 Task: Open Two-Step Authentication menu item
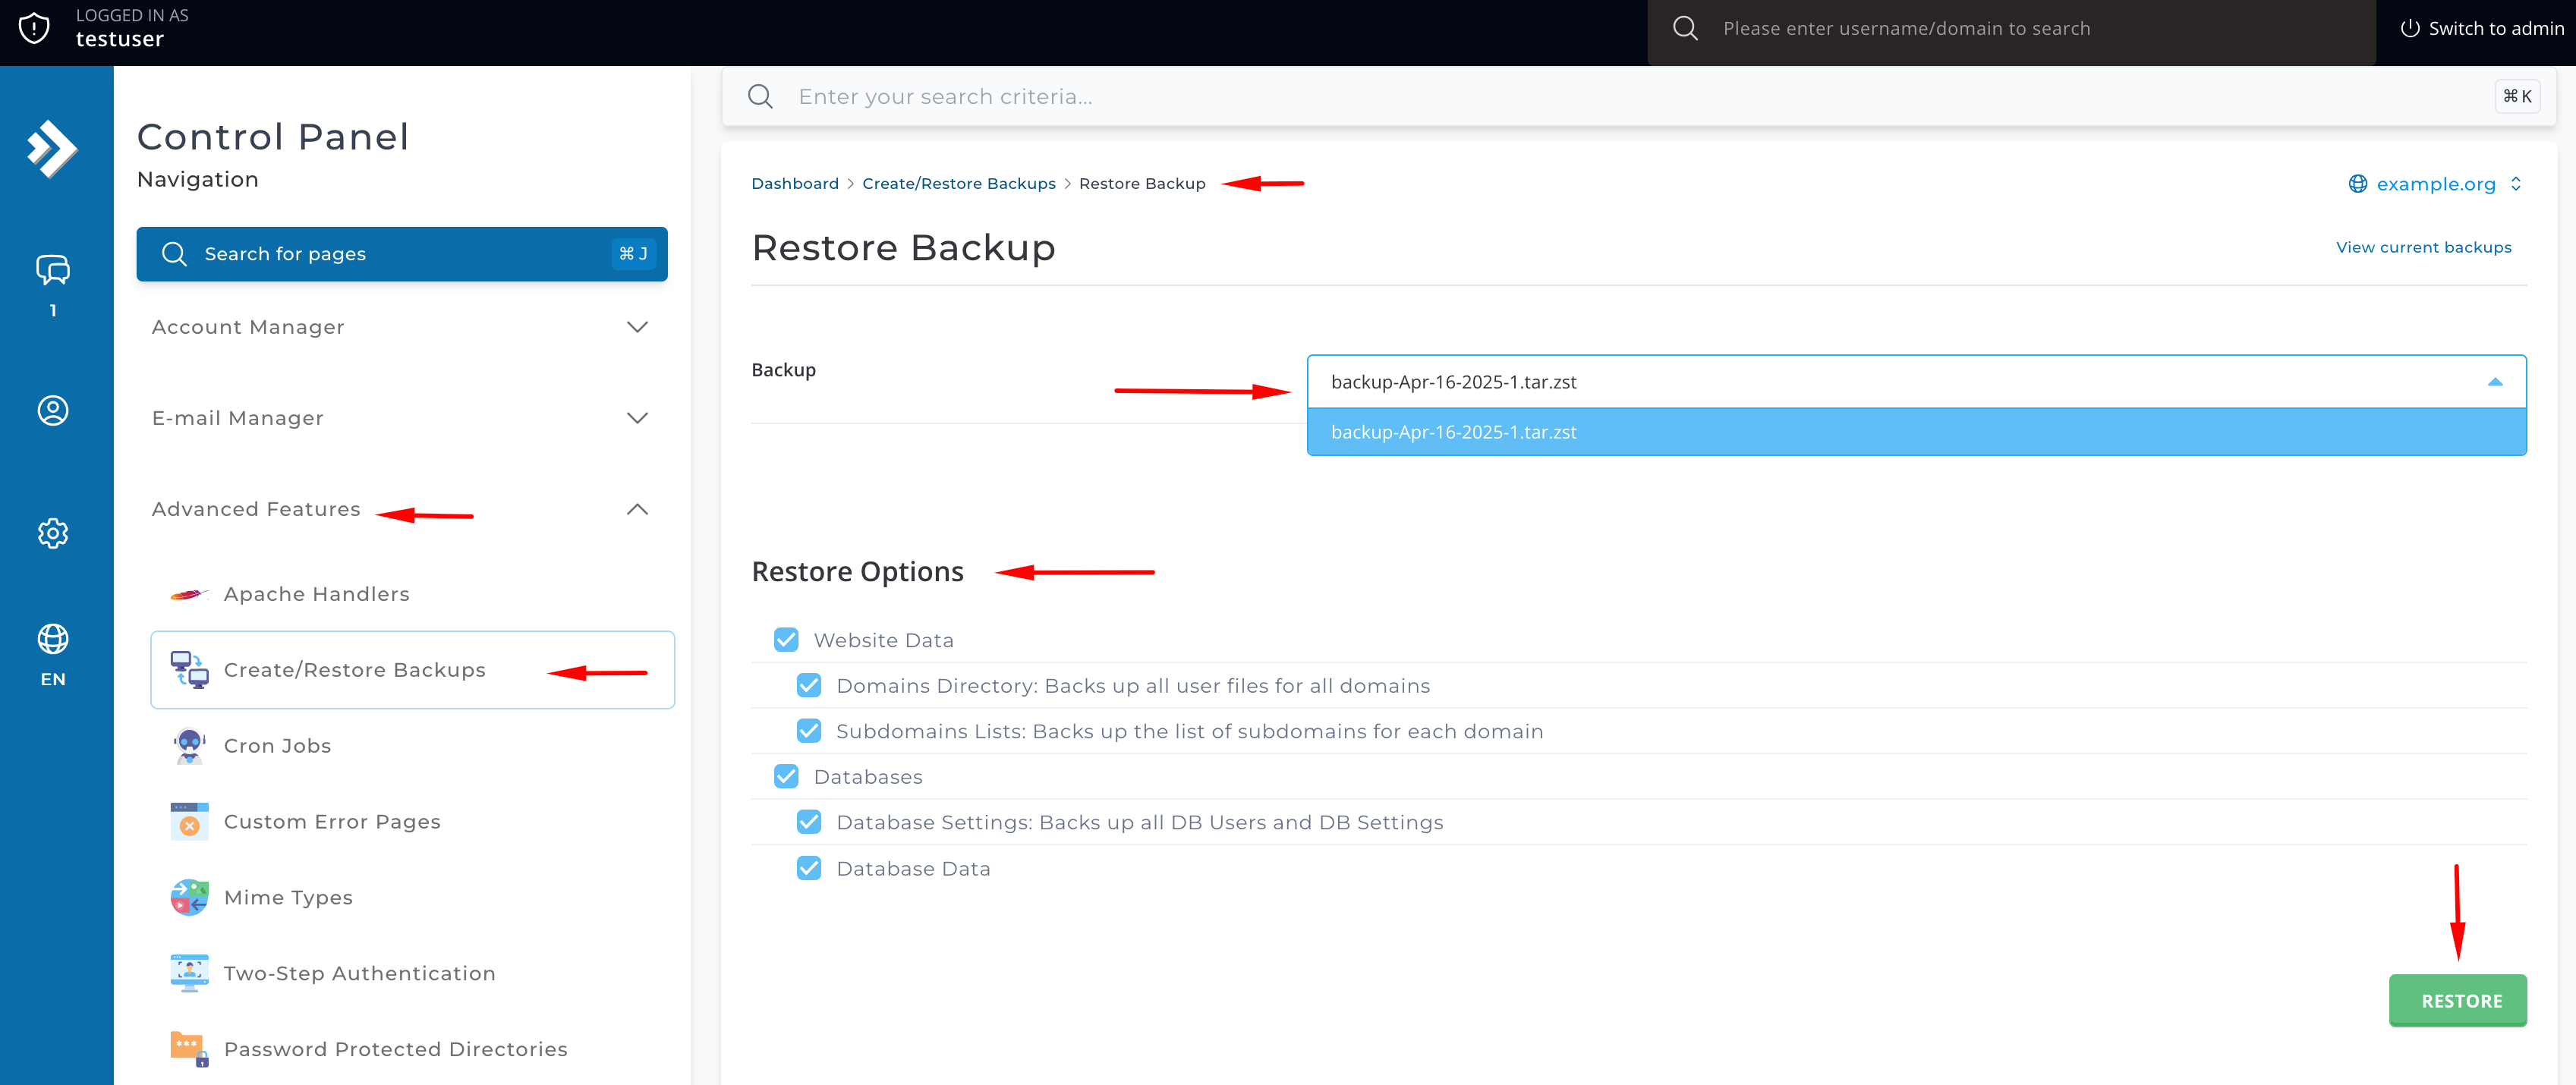(360, 973)
